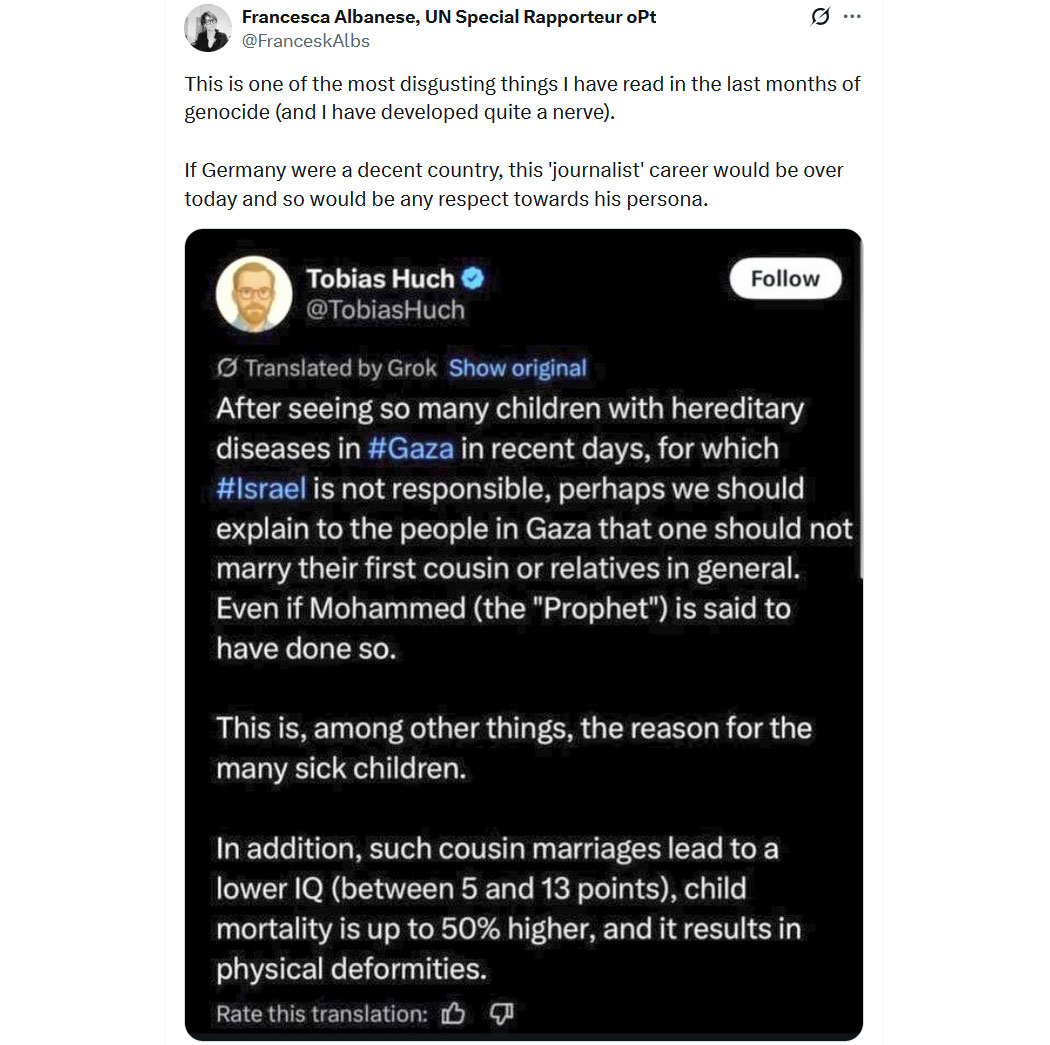Viewport: 1050px width, 1045px height.
Task: Click the blue verified badge next to Tobias Huch
Action: point(473,278)
